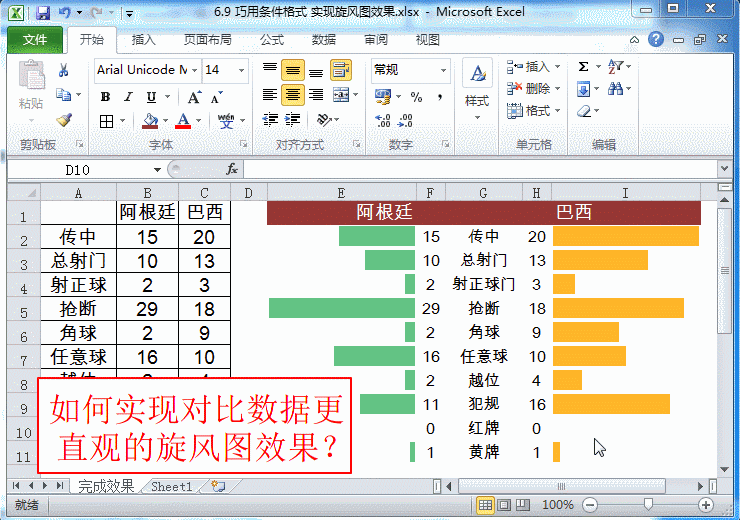Open the font name dropdown
The image size is (740, 520).
pyautogui.click(x=194, y=70)
